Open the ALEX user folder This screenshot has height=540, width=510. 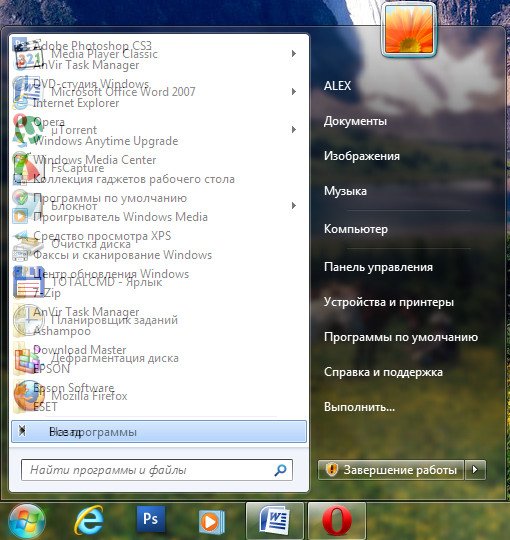tap(337, 85)
